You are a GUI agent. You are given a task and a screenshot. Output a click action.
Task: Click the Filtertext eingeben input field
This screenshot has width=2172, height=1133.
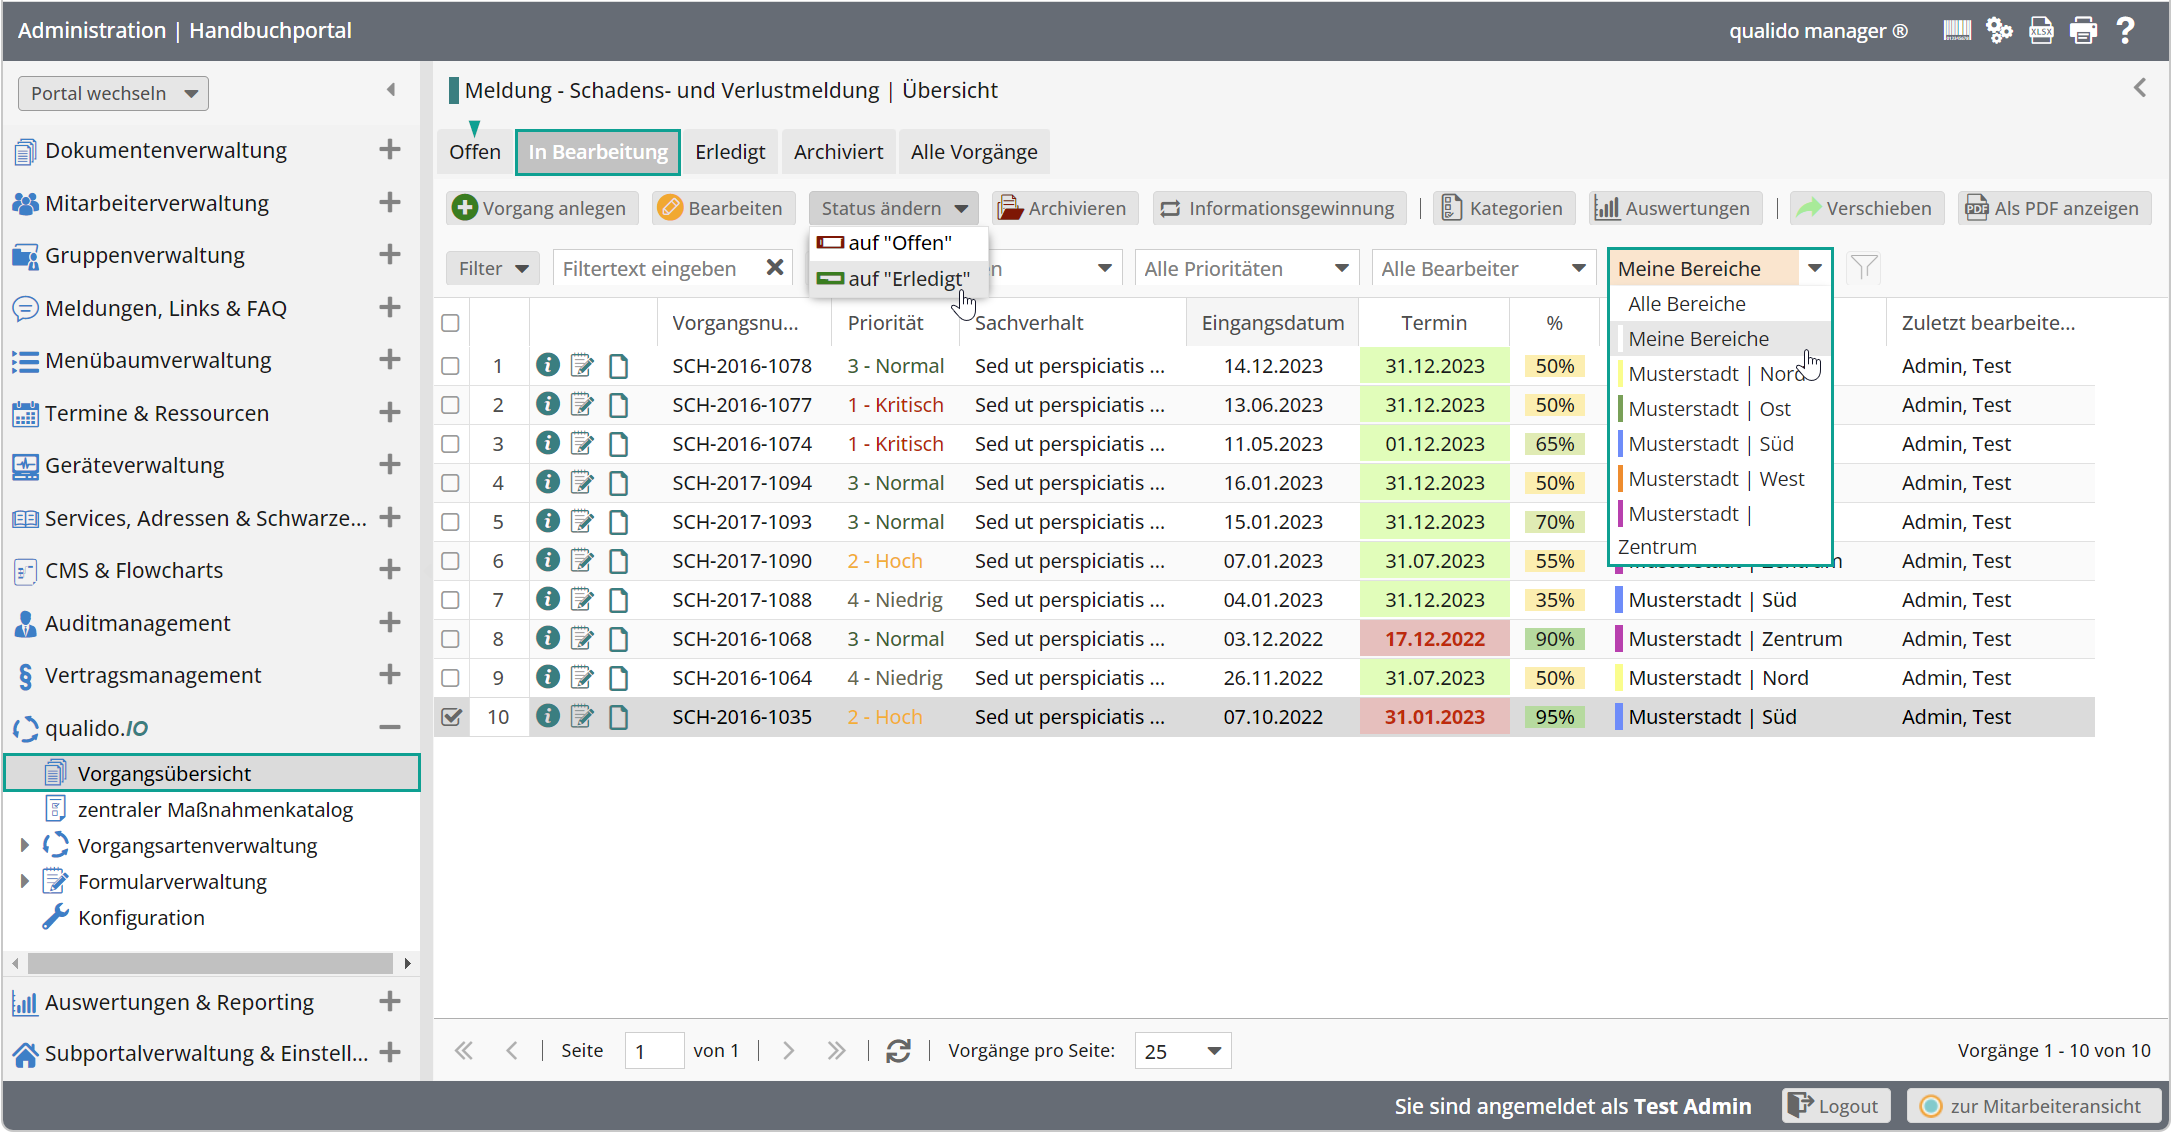(658, 268)
